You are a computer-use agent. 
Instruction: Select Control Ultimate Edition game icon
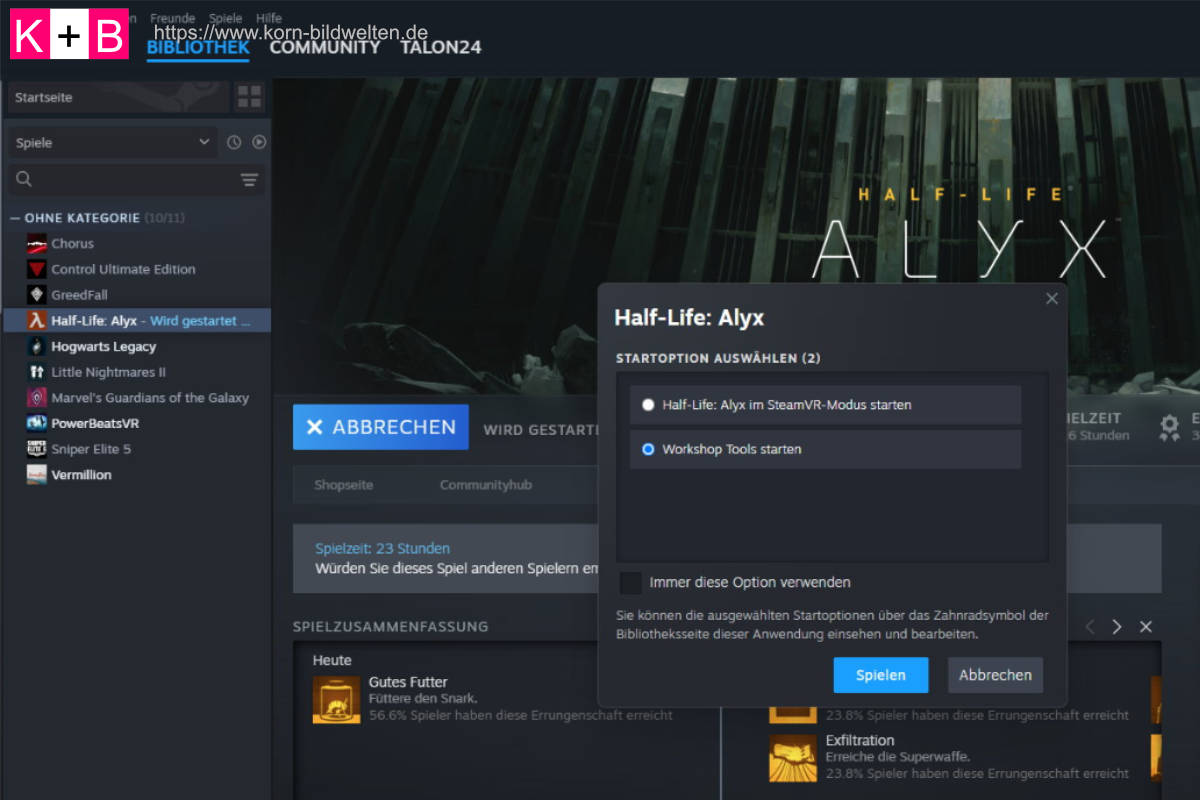37,269
